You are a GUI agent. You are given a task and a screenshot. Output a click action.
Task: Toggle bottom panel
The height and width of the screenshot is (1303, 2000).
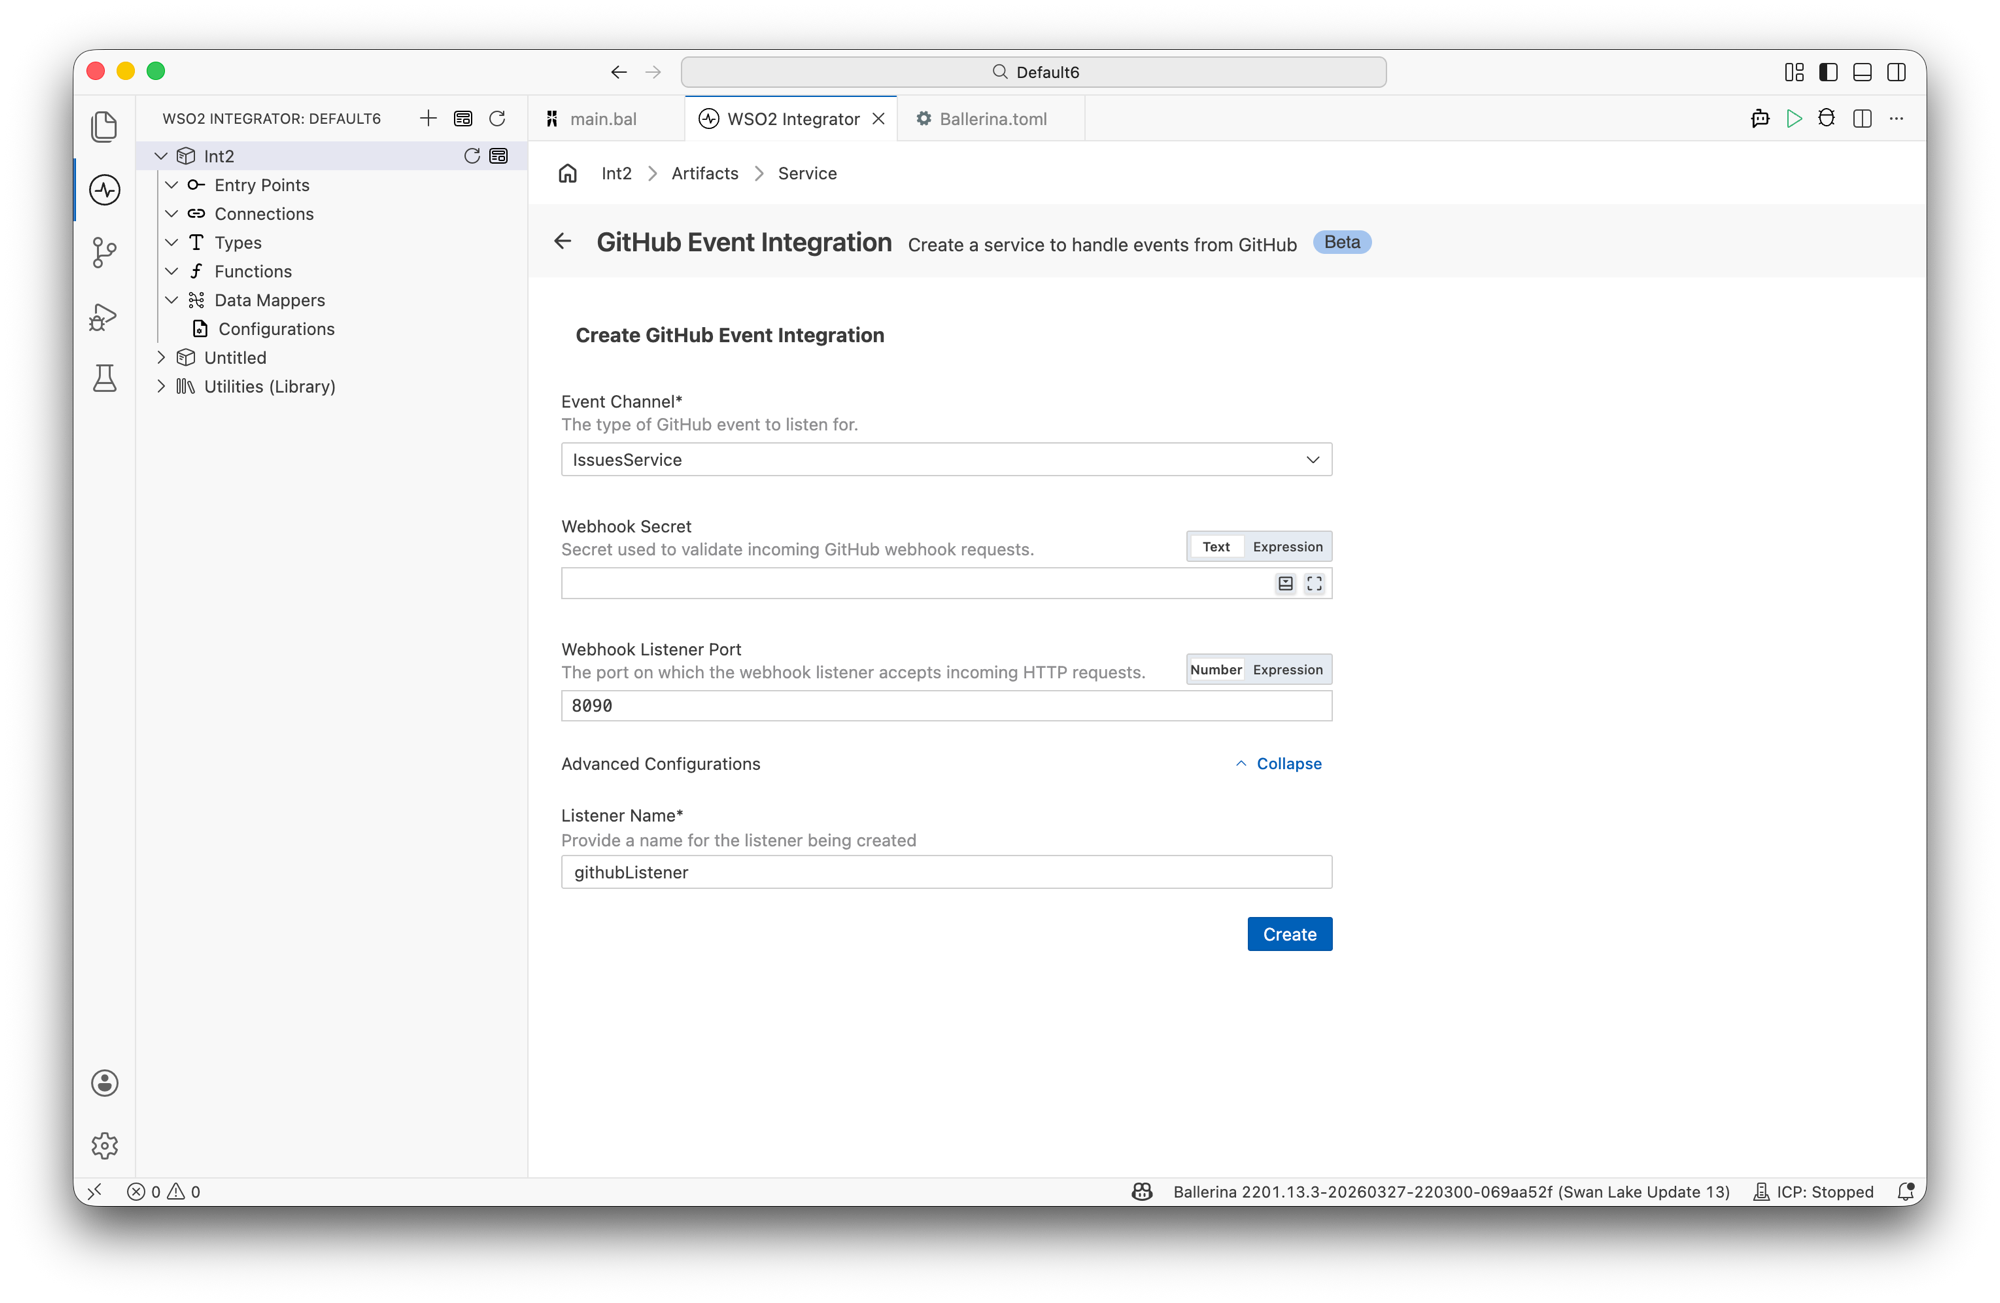coord(1862,72)
